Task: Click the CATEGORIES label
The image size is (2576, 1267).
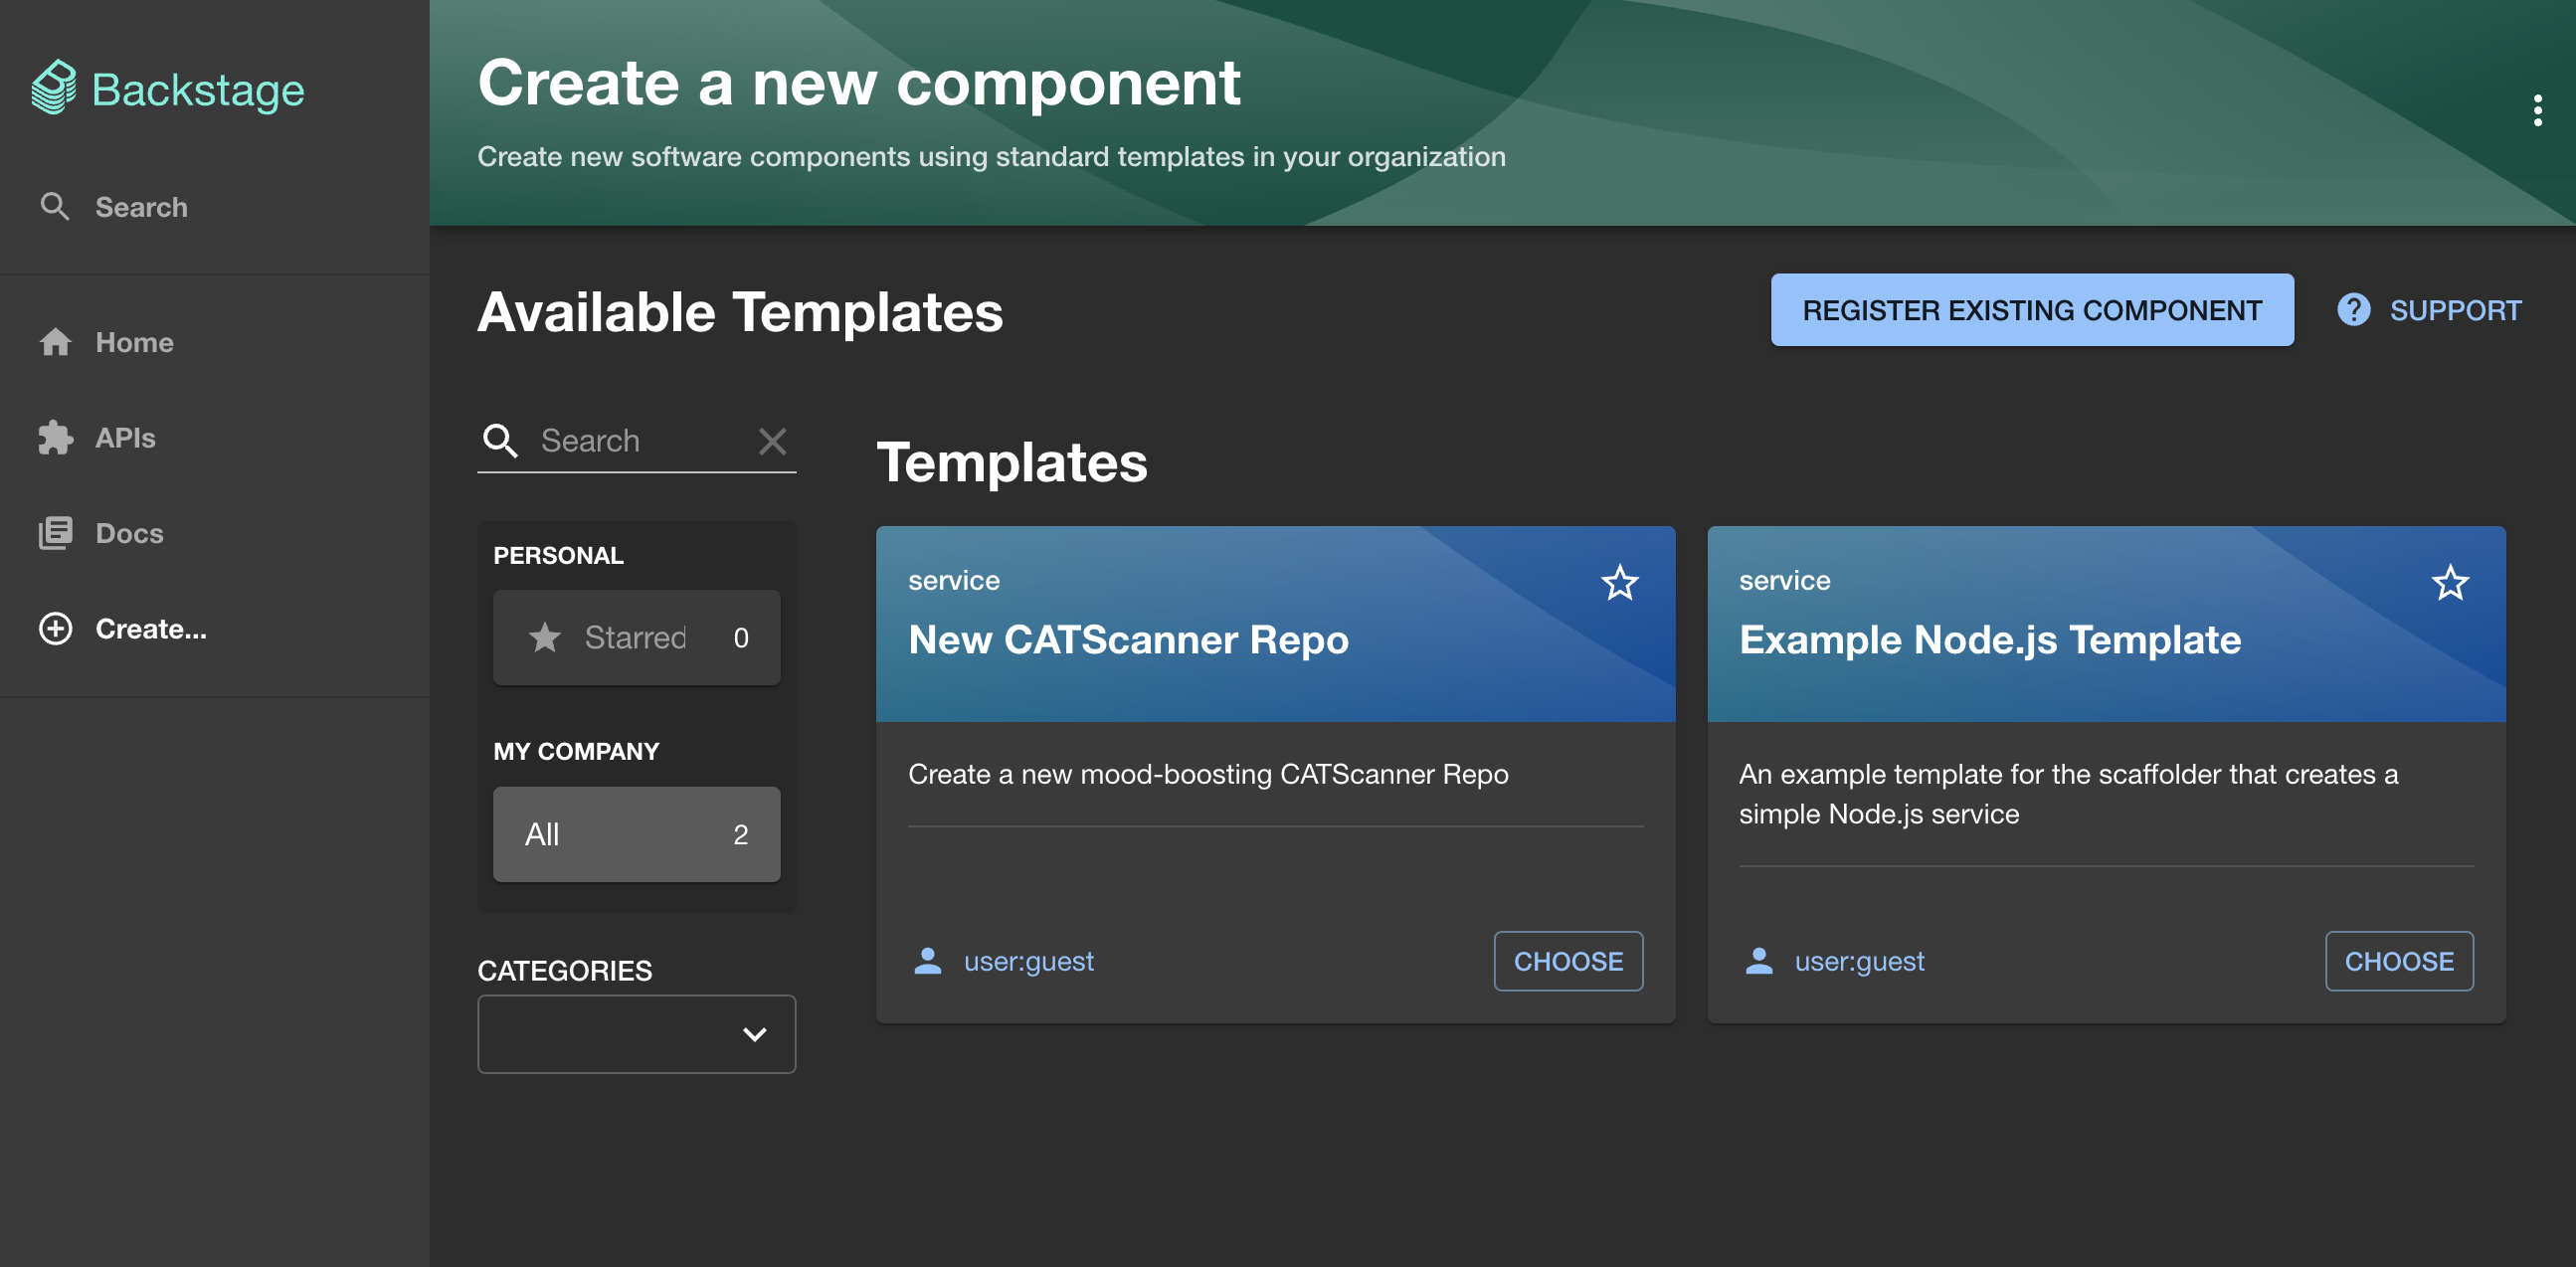Action: click(564, 970)
